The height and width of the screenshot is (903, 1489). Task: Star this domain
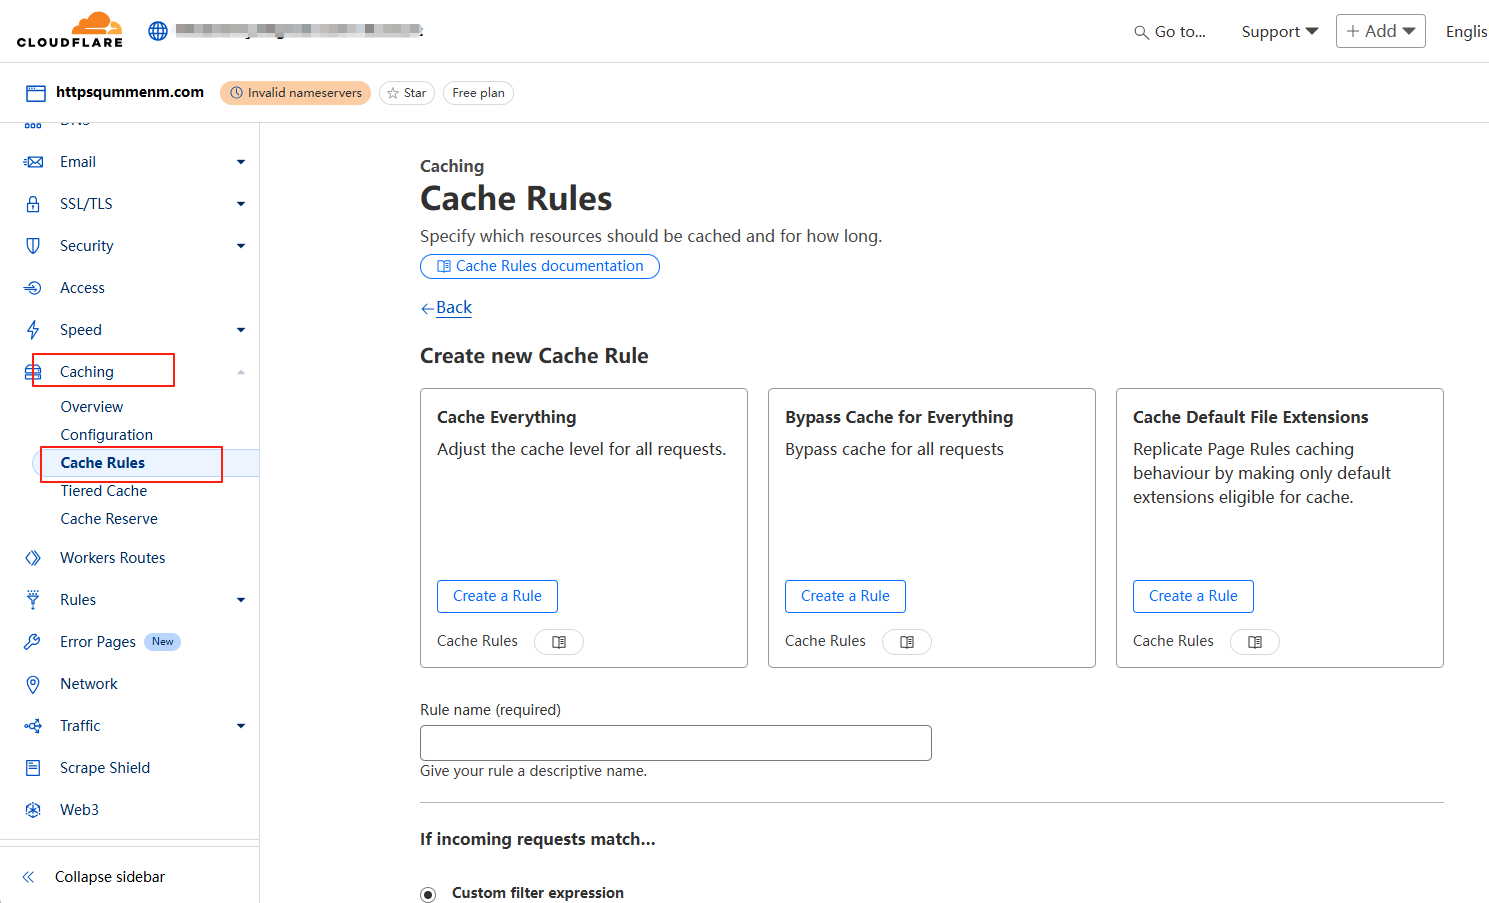pos(406,93)
